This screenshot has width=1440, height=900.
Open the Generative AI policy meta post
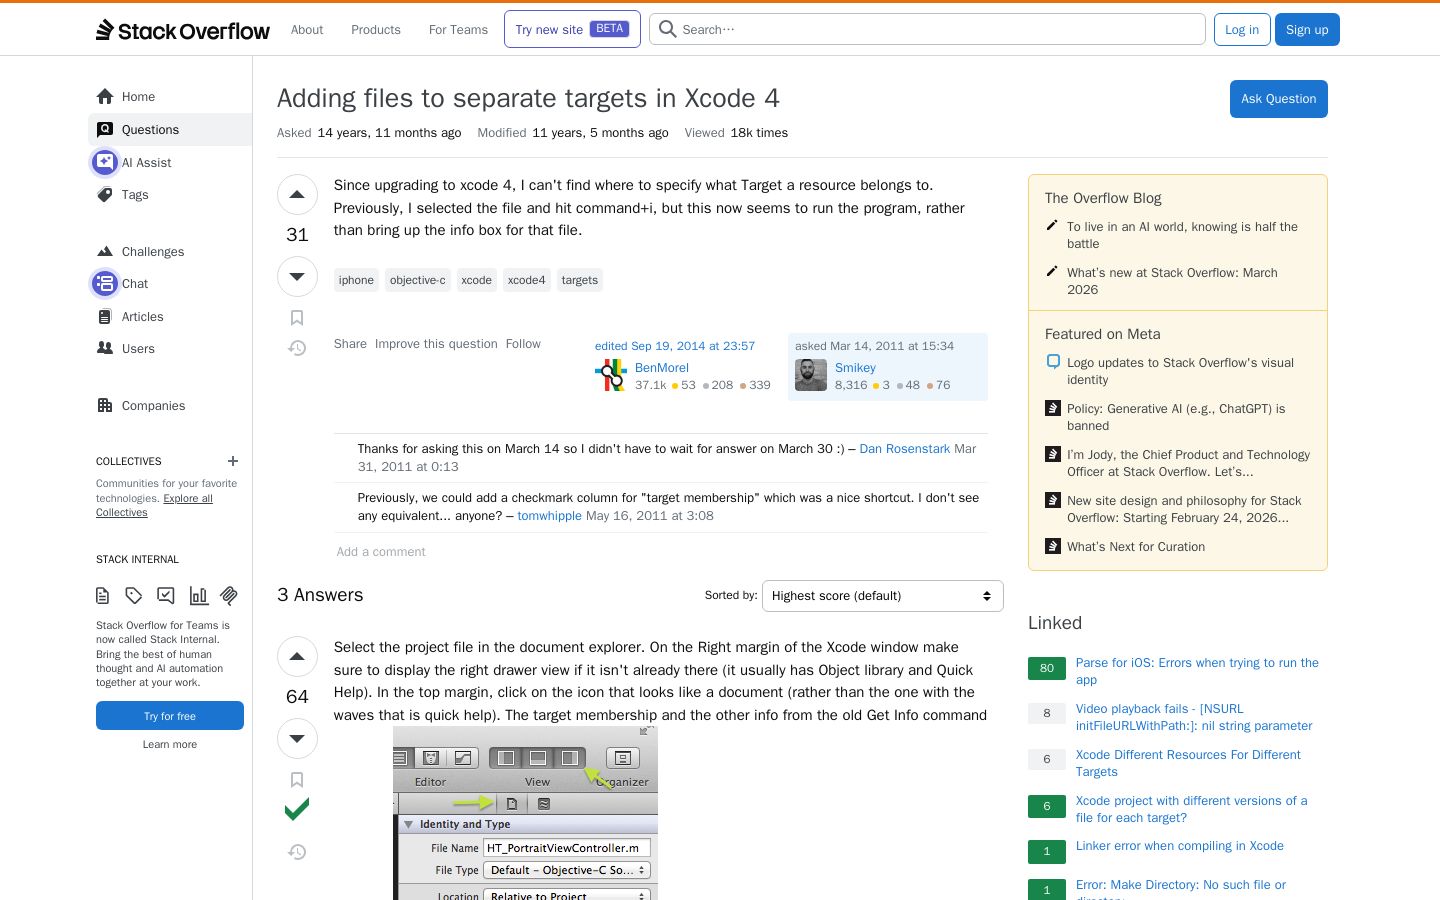pyautogui.click(x=1176, y=417)
